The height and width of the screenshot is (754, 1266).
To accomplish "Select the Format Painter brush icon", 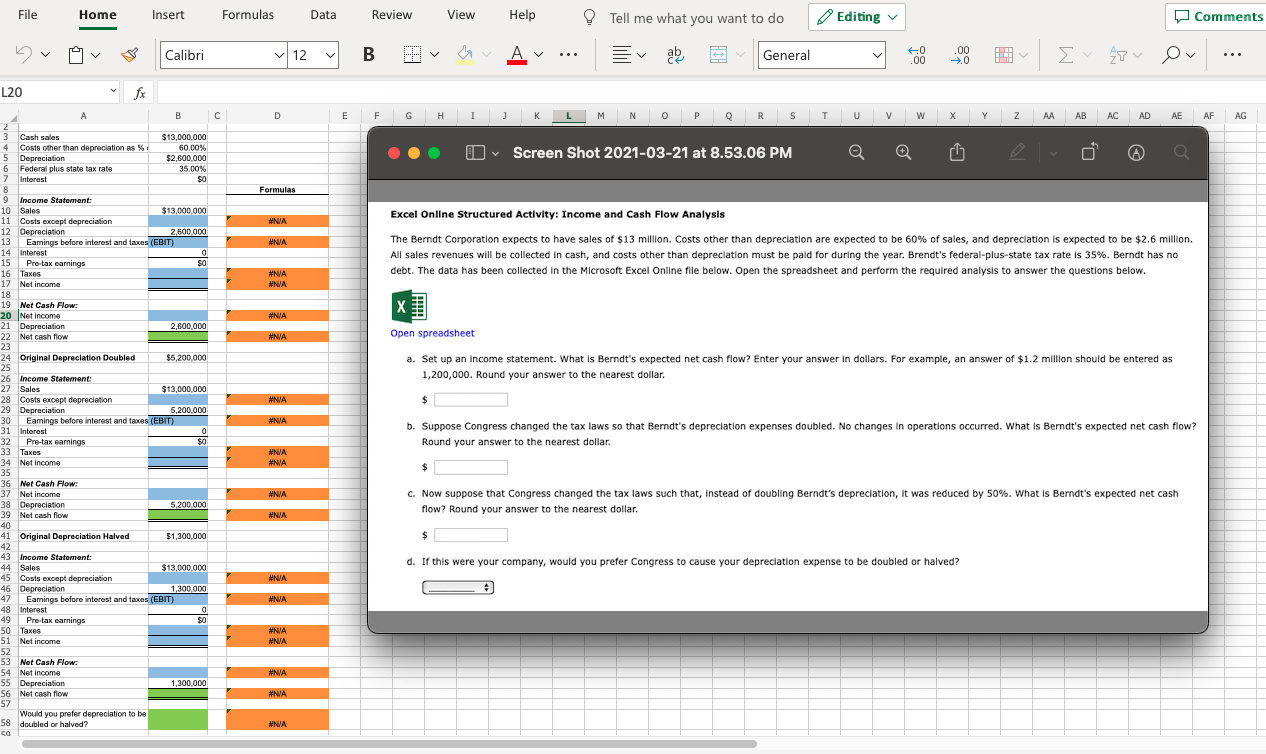I will (x=128, y=55).
